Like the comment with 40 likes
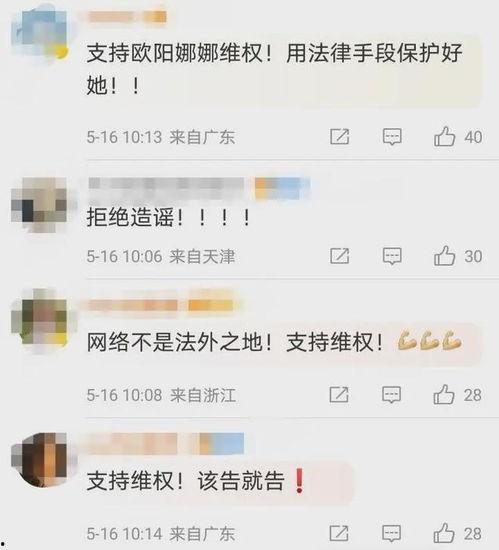 tap(445, 136)
